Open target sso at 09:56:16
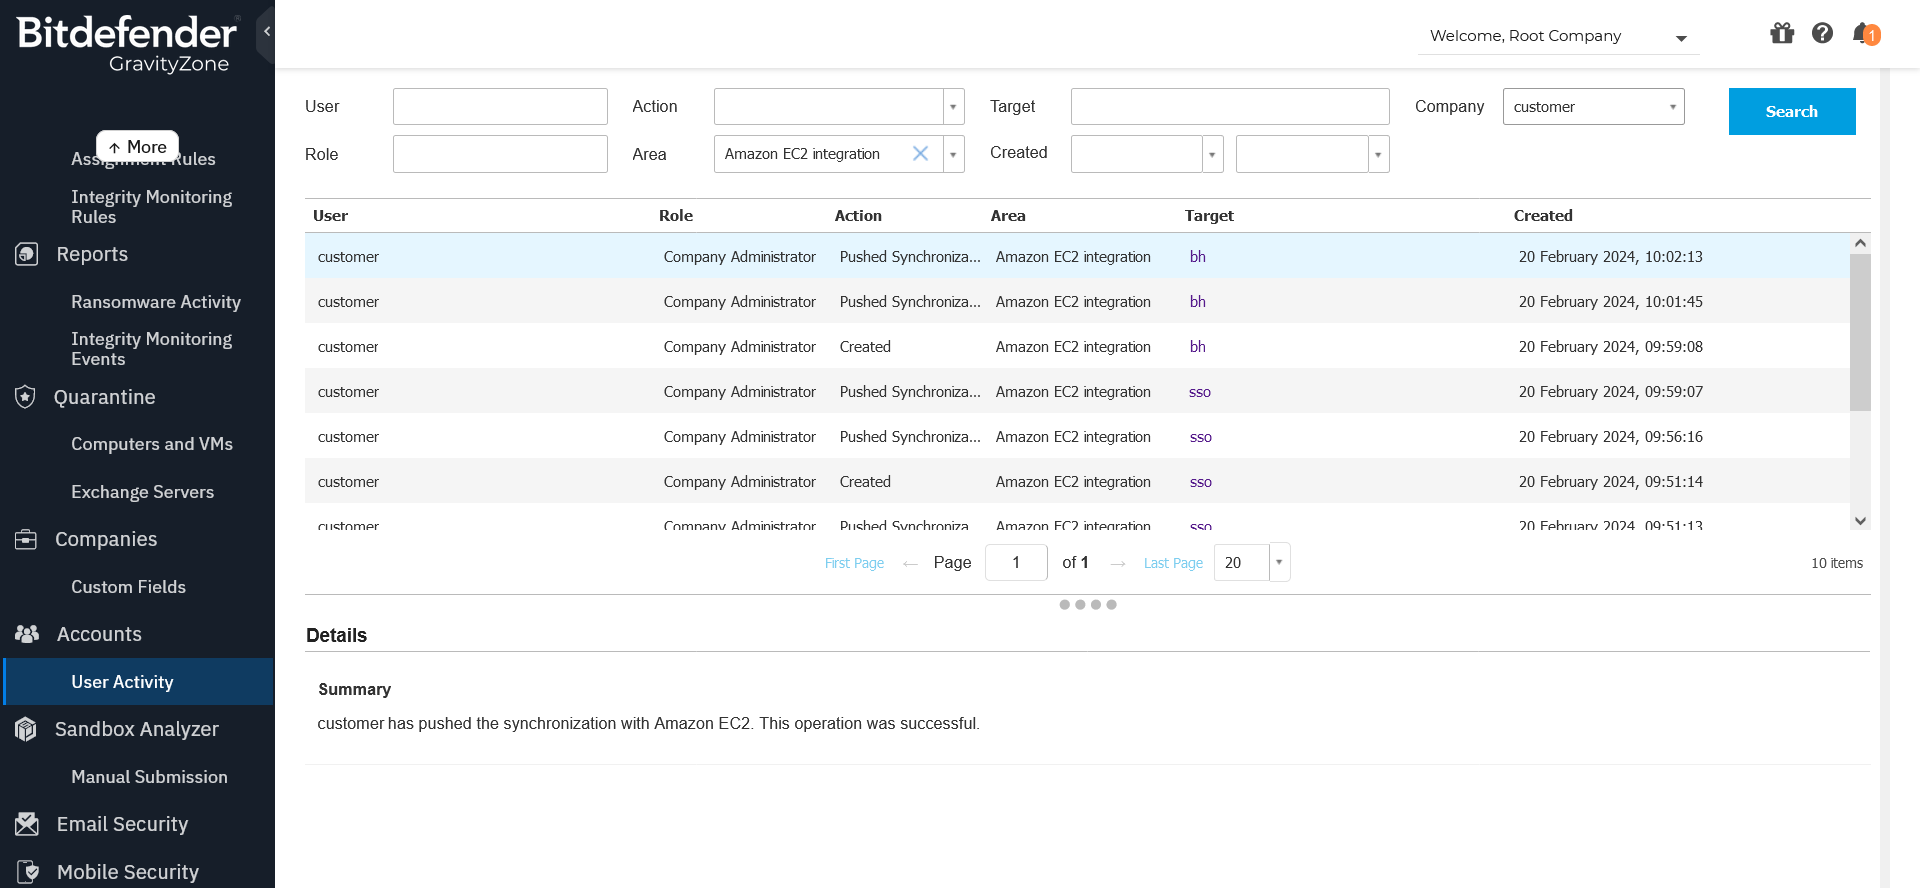Viewport: 1920px width, 888px height. click(1200, 437)
